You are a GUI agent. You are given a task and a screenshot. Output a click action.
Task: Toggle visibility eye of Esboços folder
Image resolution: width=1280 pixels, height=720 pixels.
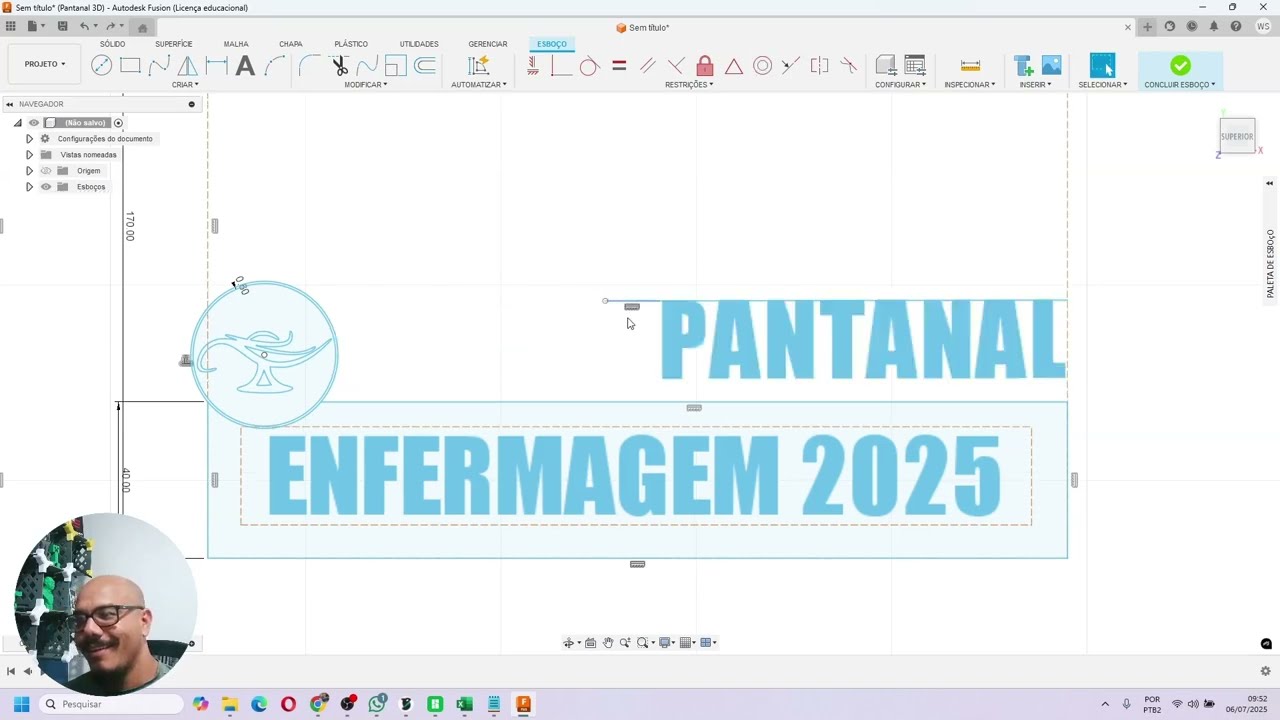pyautogui.click(x=45, y=187)
